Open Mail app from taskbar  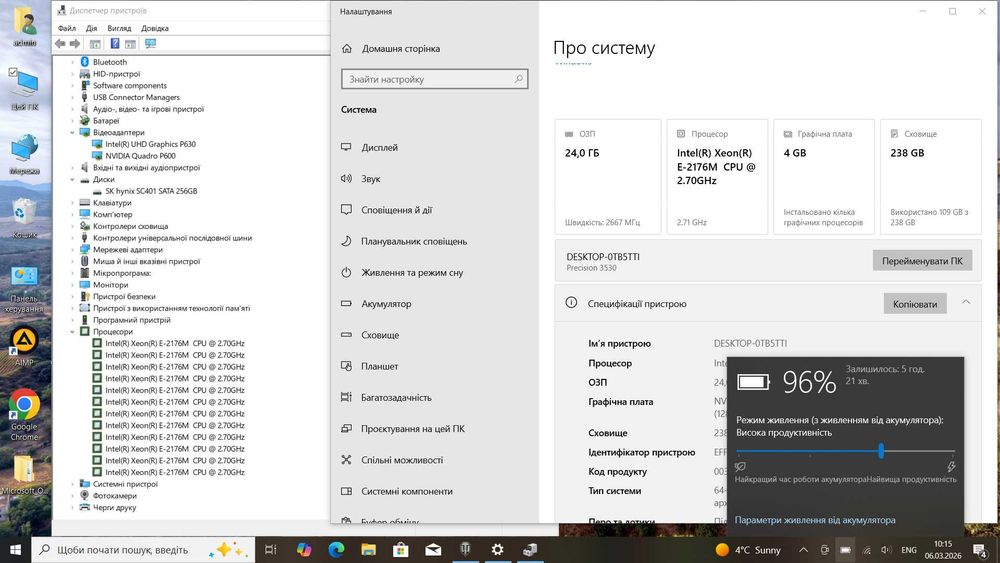[x=433, y=549]
